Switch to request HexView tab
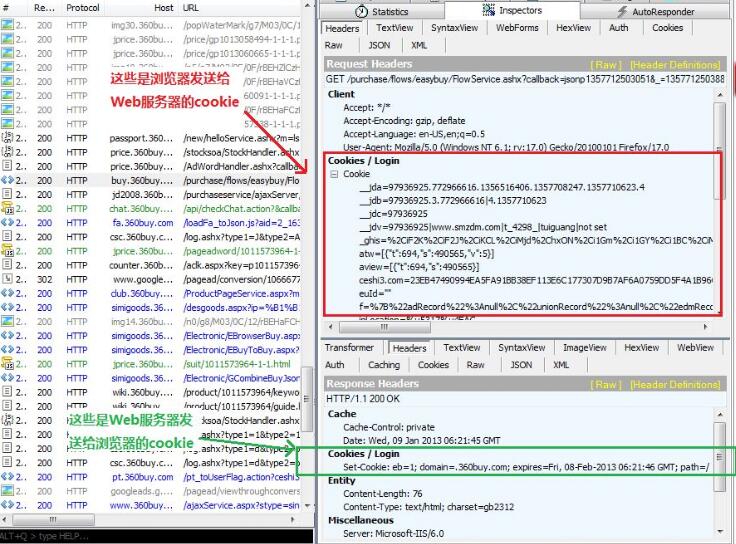The height and width of the screenshot is (544, 736). click(x=573, y=28)
